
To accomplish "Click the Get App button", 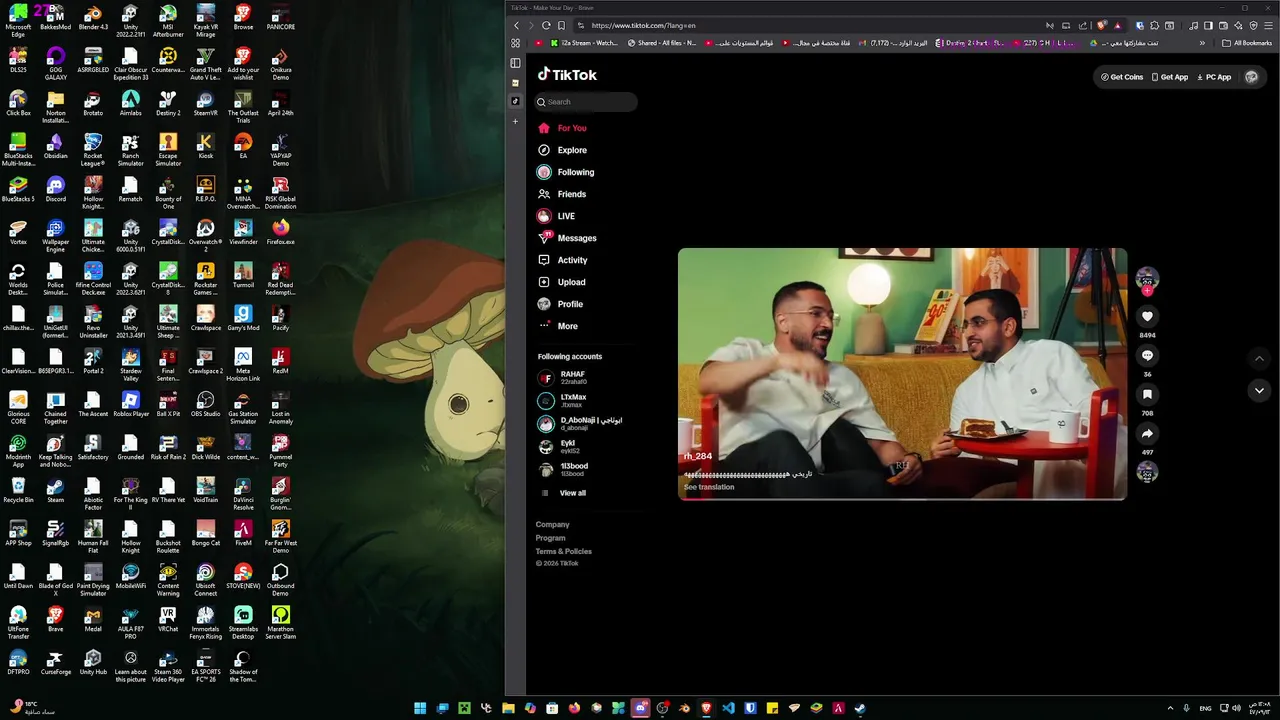I will click(1170, 77).
